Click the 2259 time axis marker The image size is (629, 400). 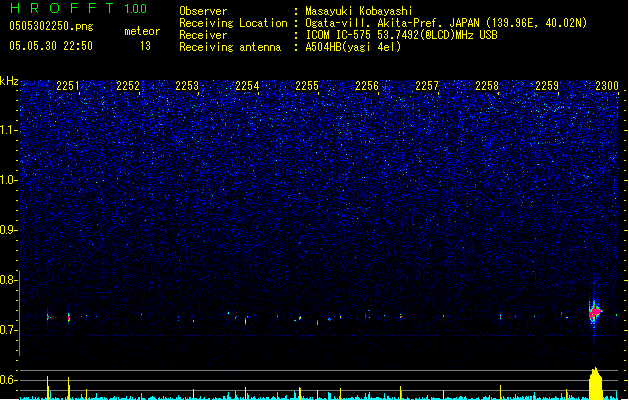tap(547, 86)
